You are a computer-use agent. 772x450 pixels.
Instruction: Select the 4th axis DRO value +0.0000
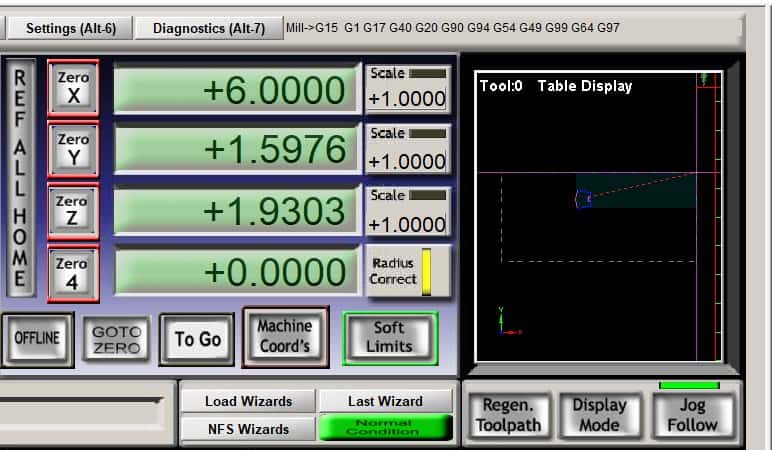(x=237, y=271)
